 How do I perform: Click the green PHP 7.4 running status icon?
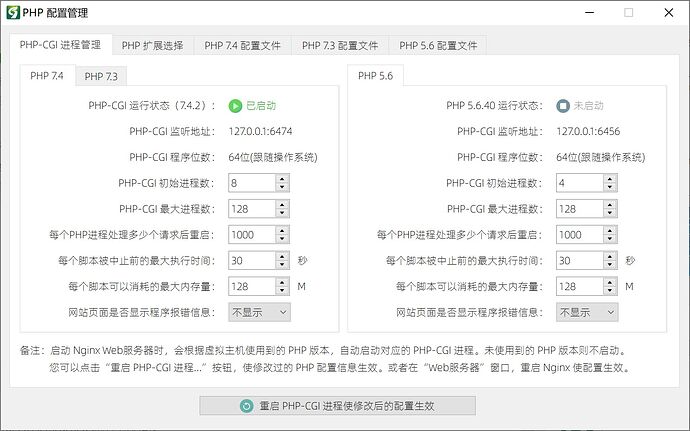[235, 106]
